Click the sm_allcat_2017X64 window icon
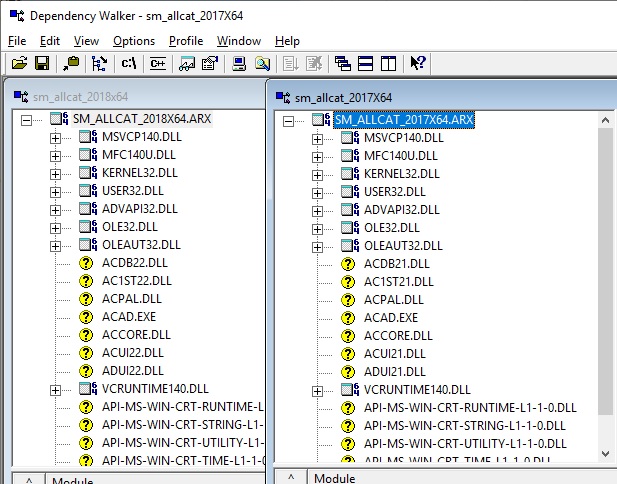Viewport: 617px width, 484px height. pyautogui.click(x=283, y=97)
